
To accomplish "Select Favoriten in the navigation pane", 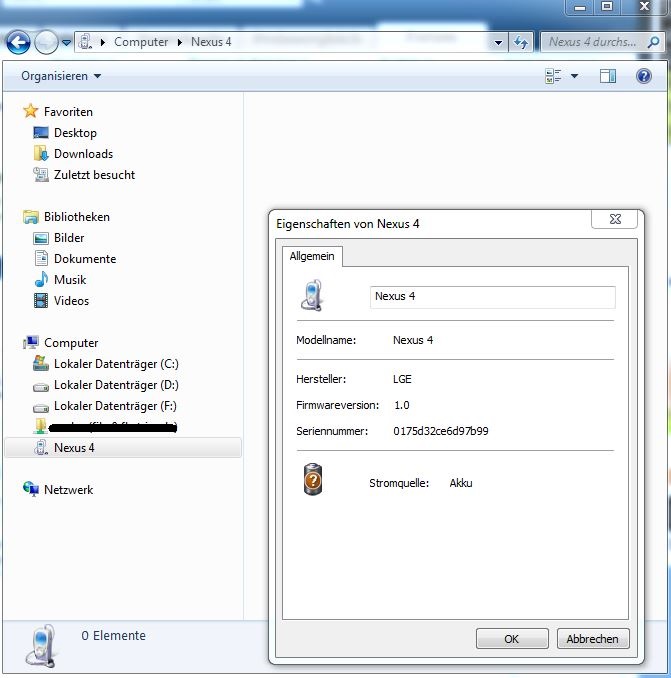I will 68,112.
